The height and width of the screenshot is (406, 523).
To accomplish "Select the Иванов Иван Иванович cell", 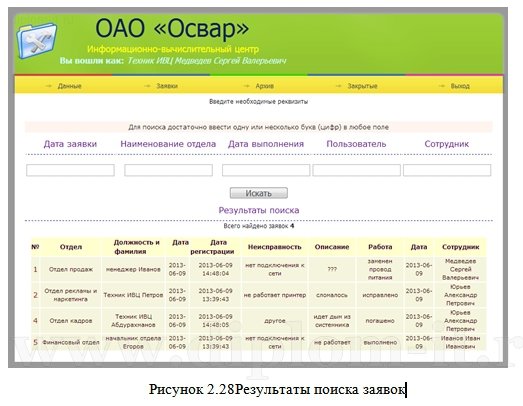I will point(460,342).
